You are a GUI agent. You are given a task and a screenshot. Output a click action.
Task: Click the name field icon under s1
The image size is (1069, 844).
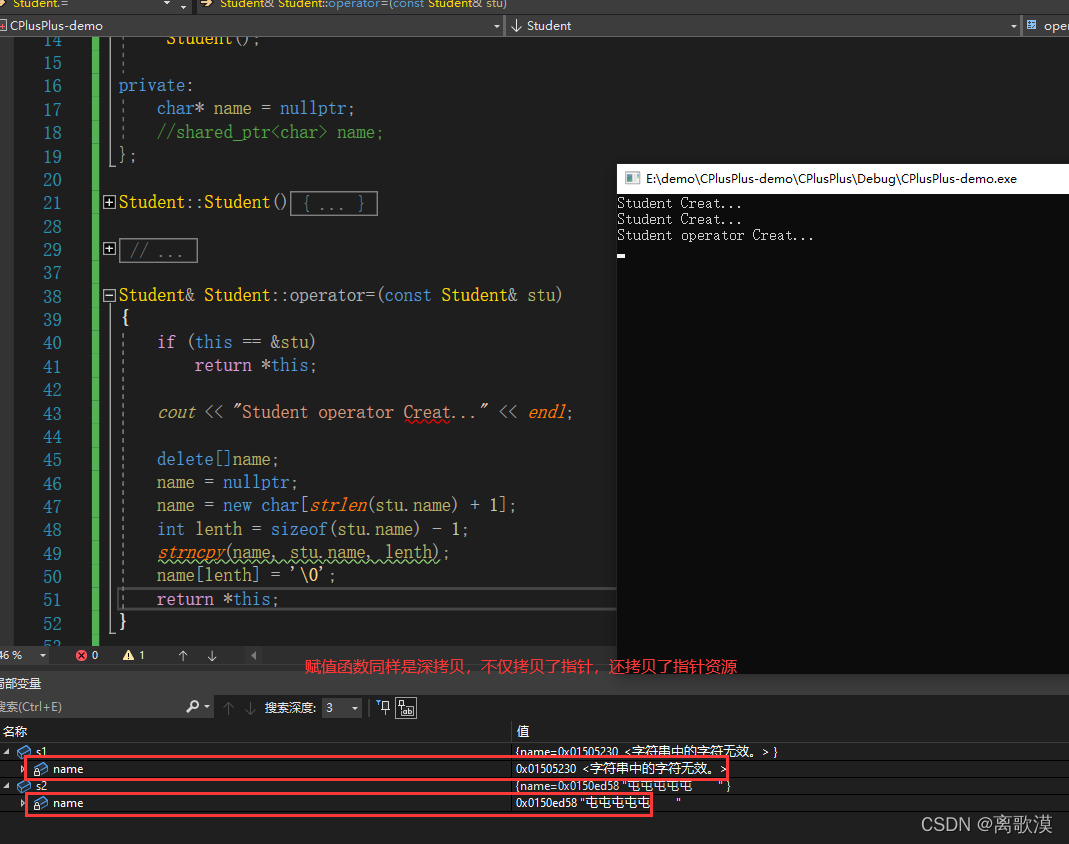40,769
